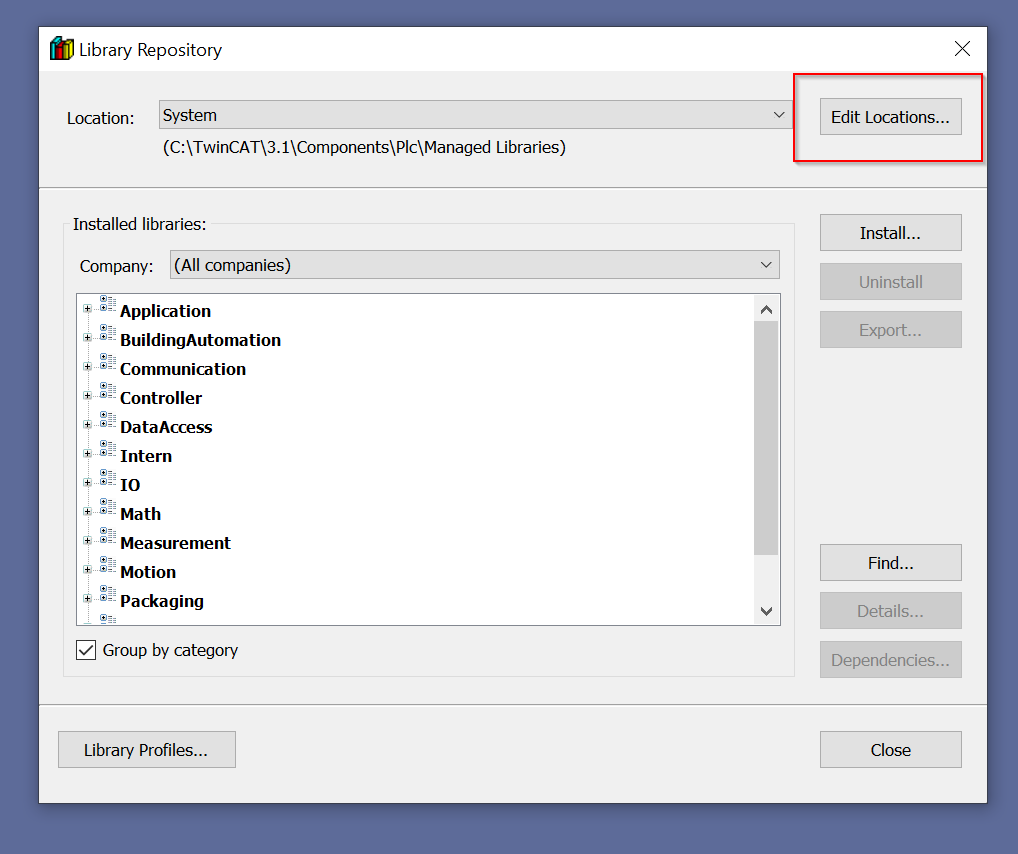This screenshot has width=1018, height=854.
Task: Select the DataAccess category label
Action: [166, 427]
